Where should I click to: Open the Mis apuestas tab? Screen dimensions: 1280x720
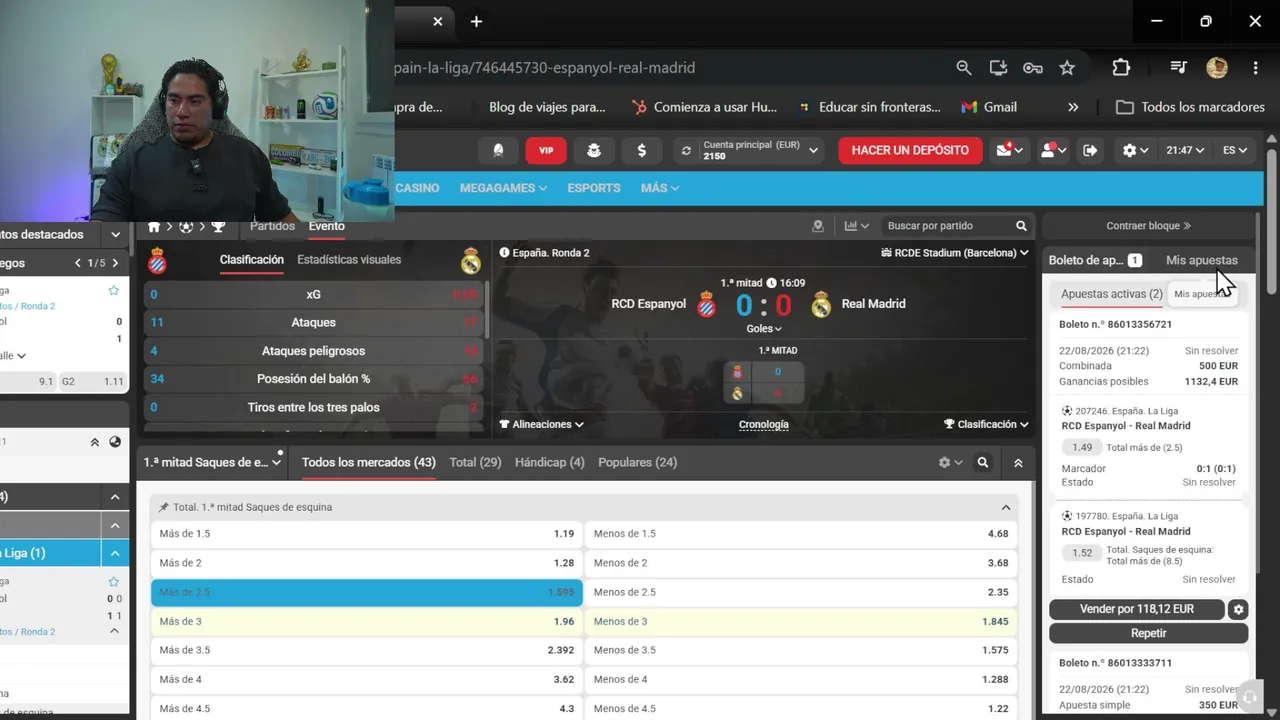coord(1202,260)
